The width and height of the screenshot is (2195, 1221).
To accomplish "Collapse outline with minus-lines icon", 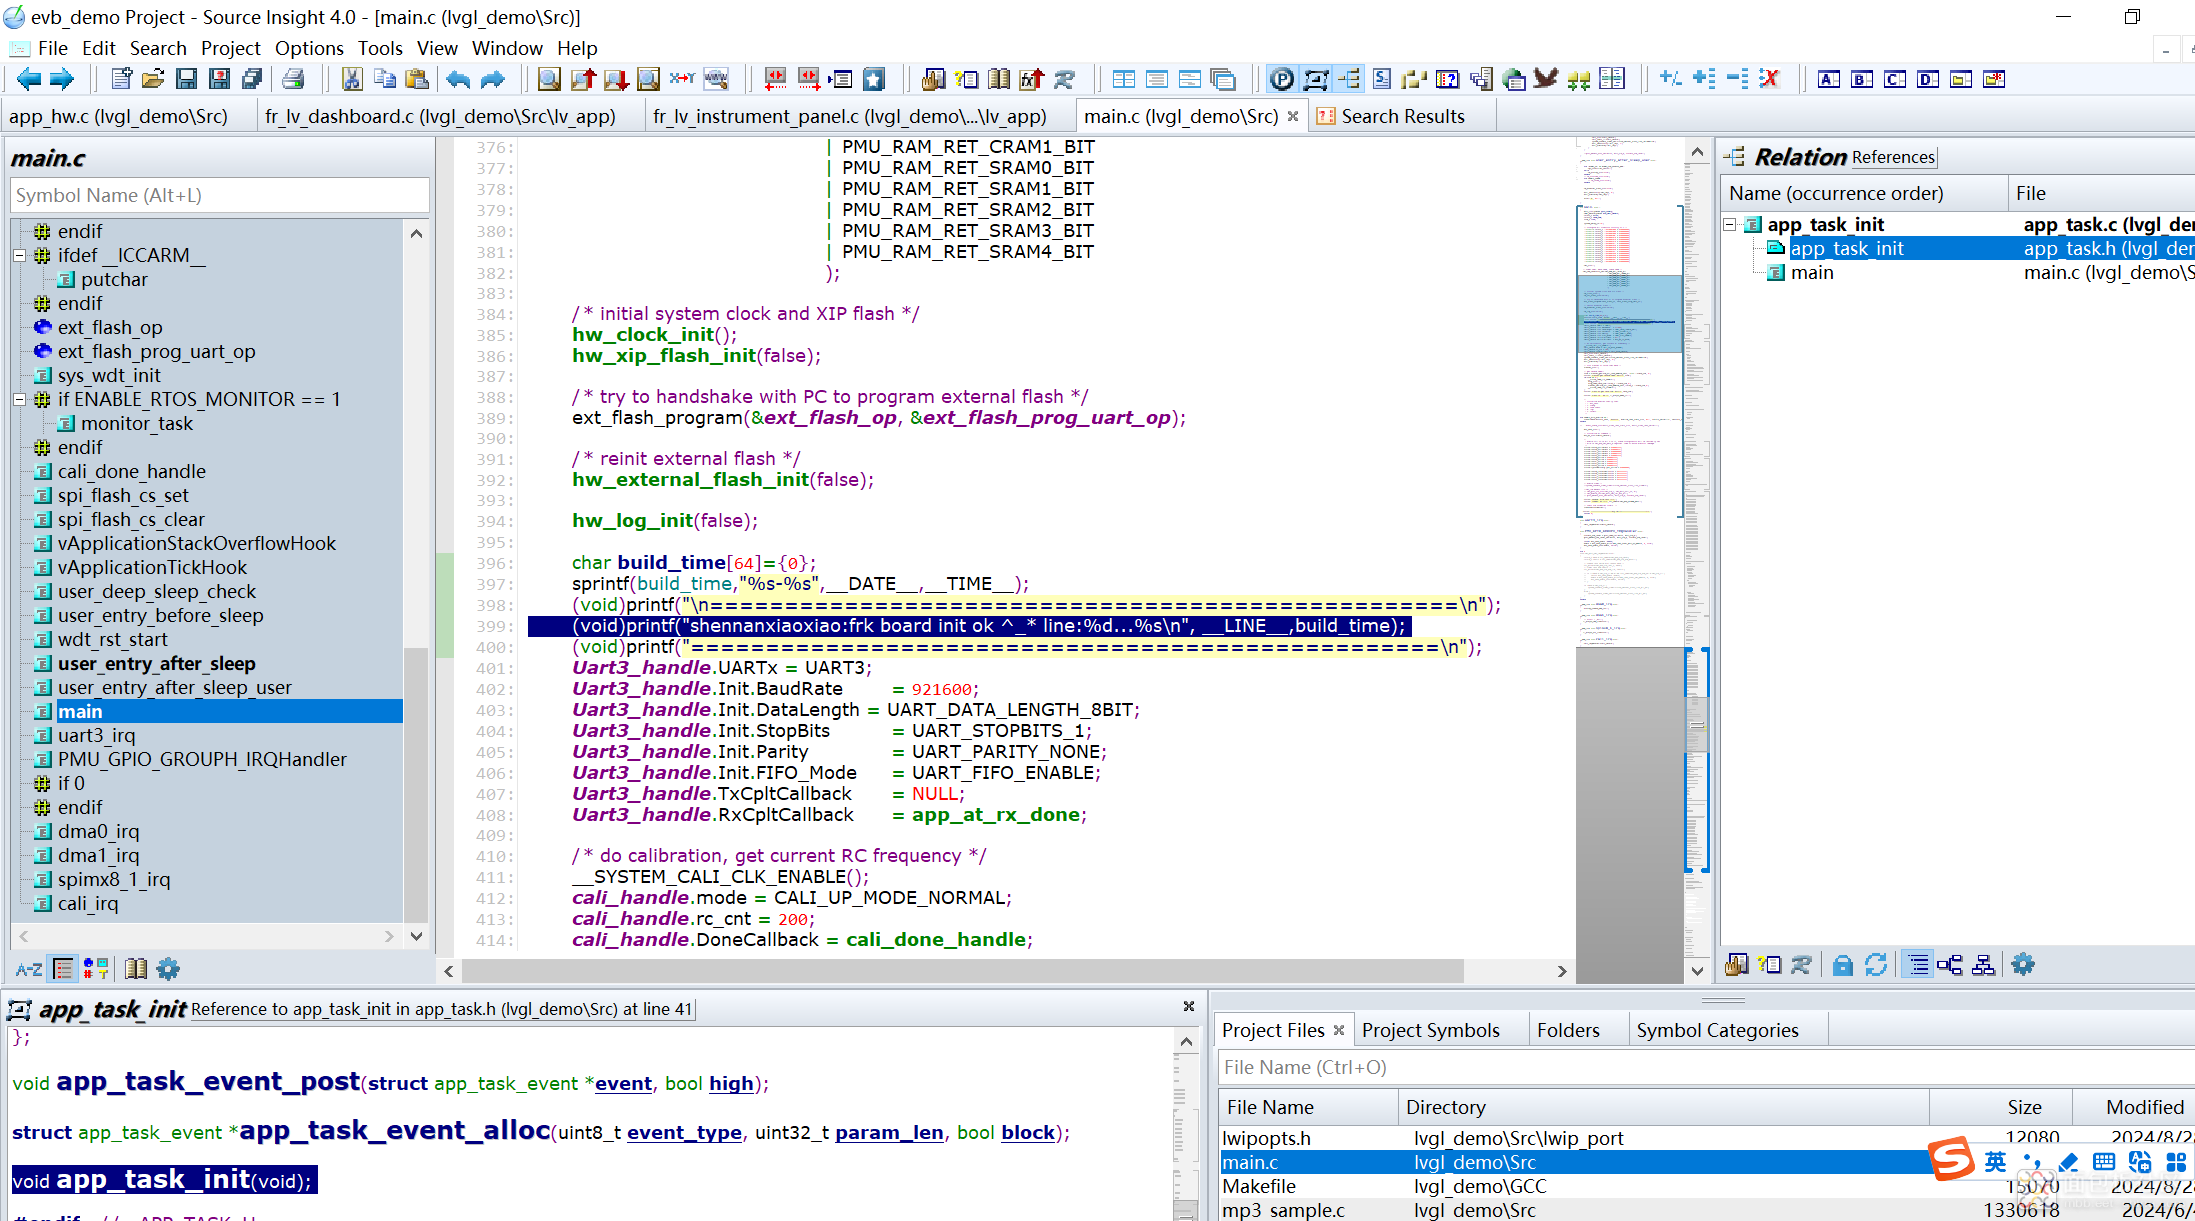I will pos(1738,79).
